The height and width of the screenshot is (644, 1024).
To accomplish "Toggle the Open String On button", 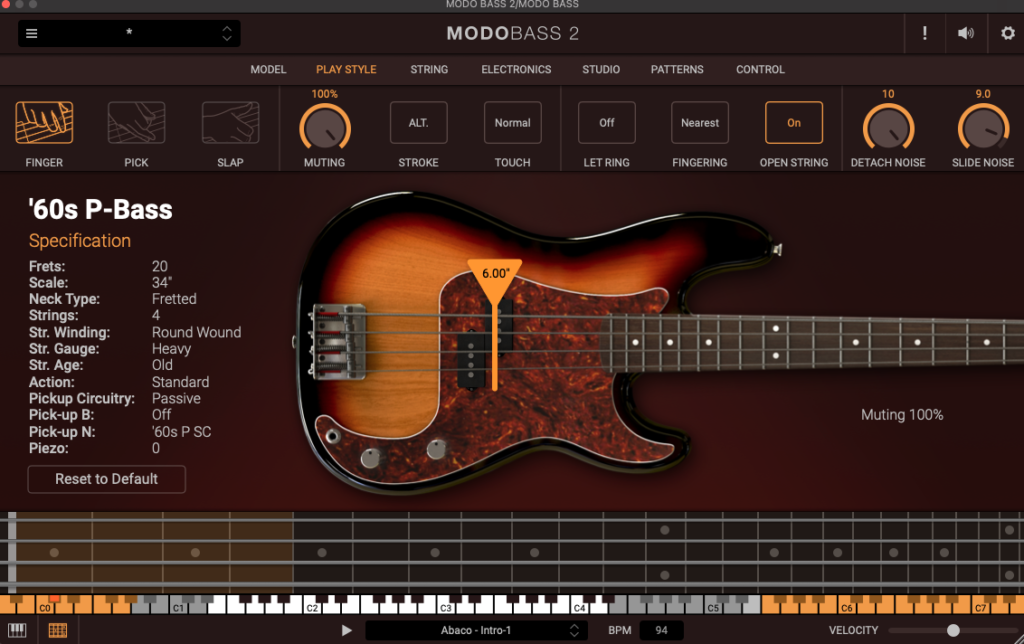I will point(794,123).
